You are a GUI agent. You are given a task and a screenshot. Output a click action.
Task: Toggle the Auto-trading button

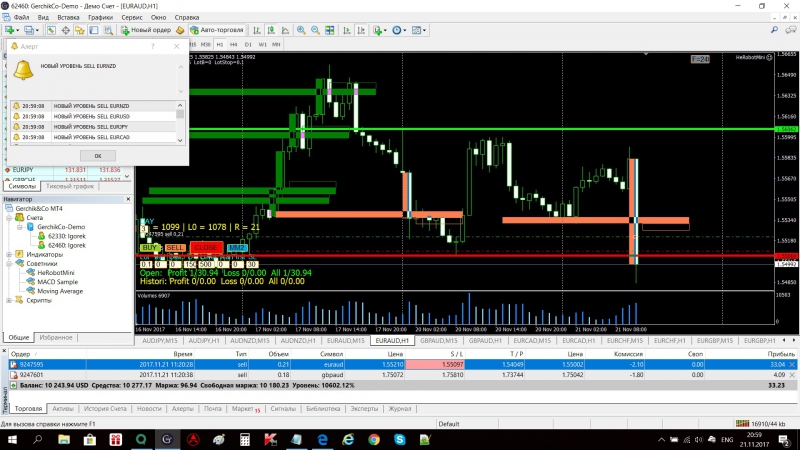click(217, 30)
